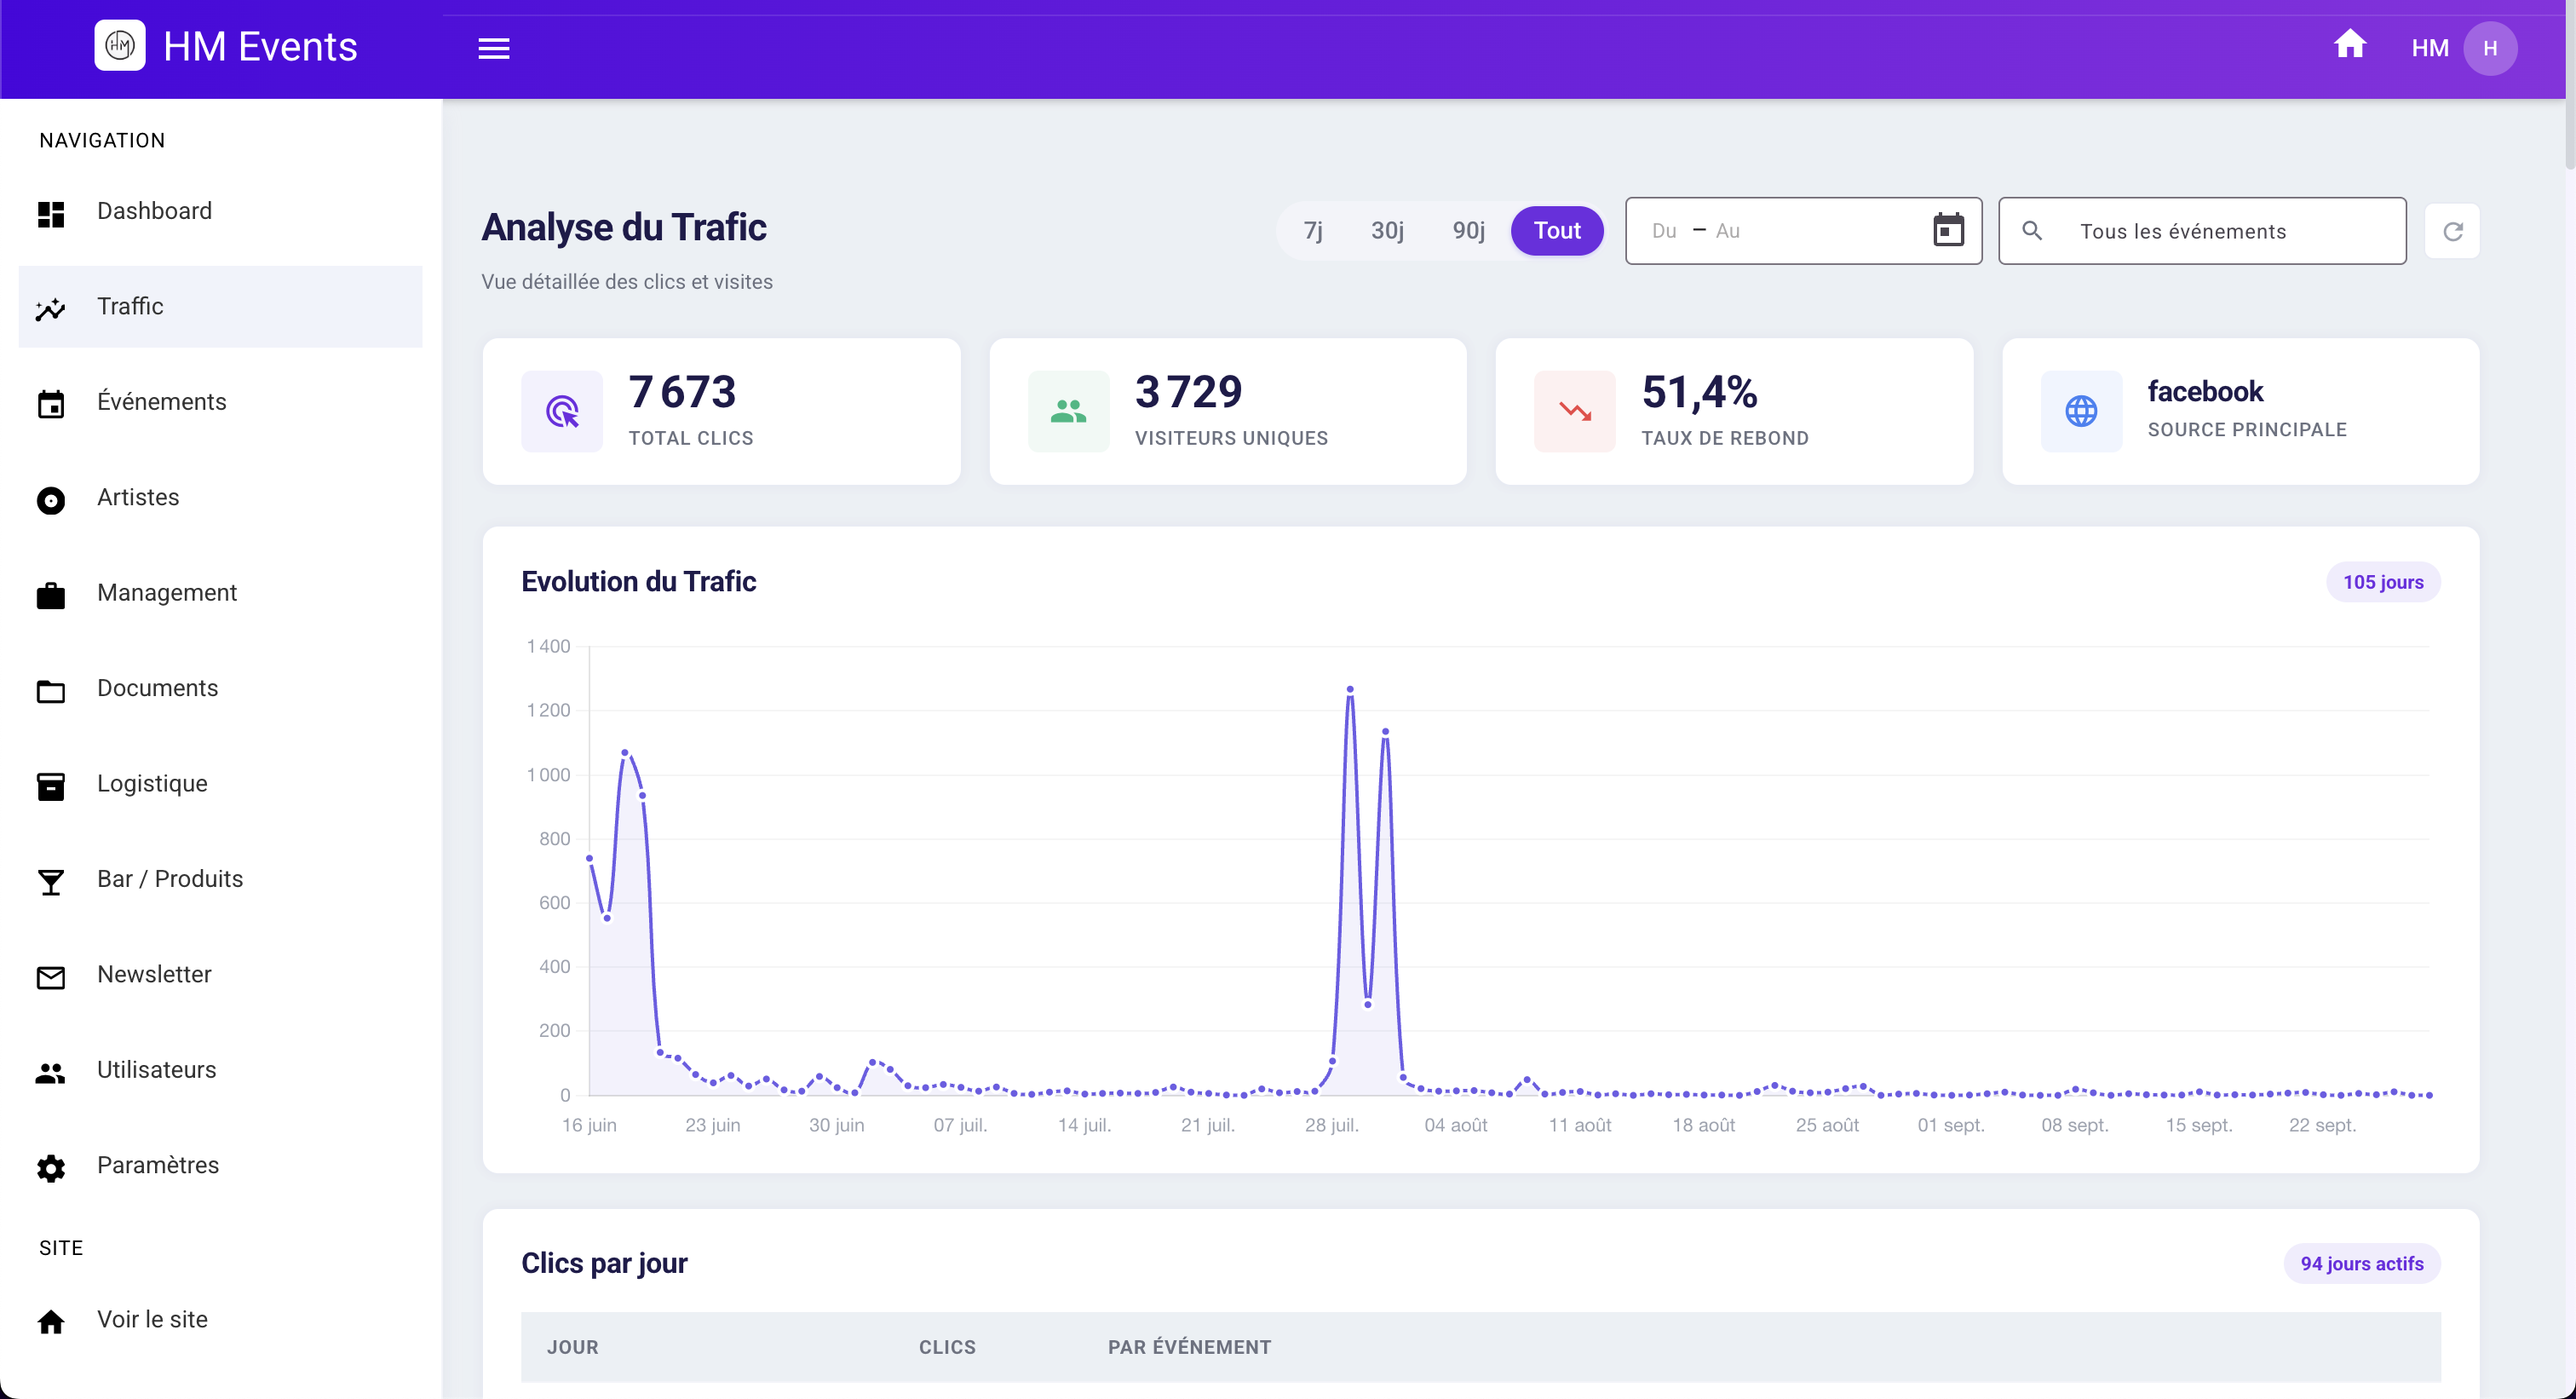This screenshot has width=2576, height=1399.
Task: Follow the Voir le site link
Action: coord(220,1320)
